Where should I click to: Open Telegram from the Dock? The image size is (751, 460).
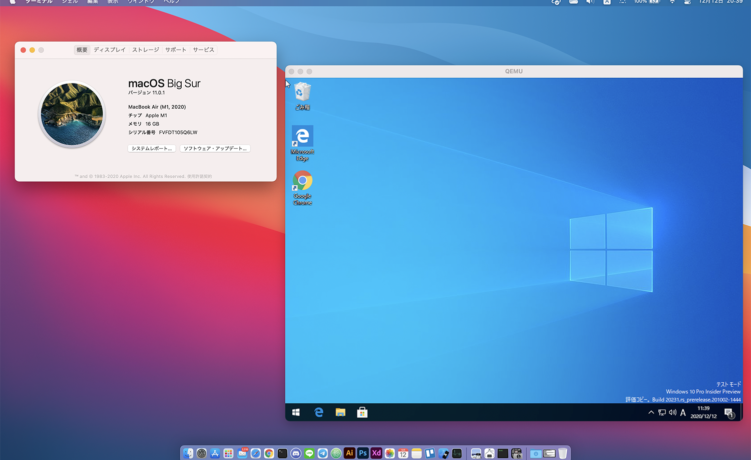tap(323, 453)
